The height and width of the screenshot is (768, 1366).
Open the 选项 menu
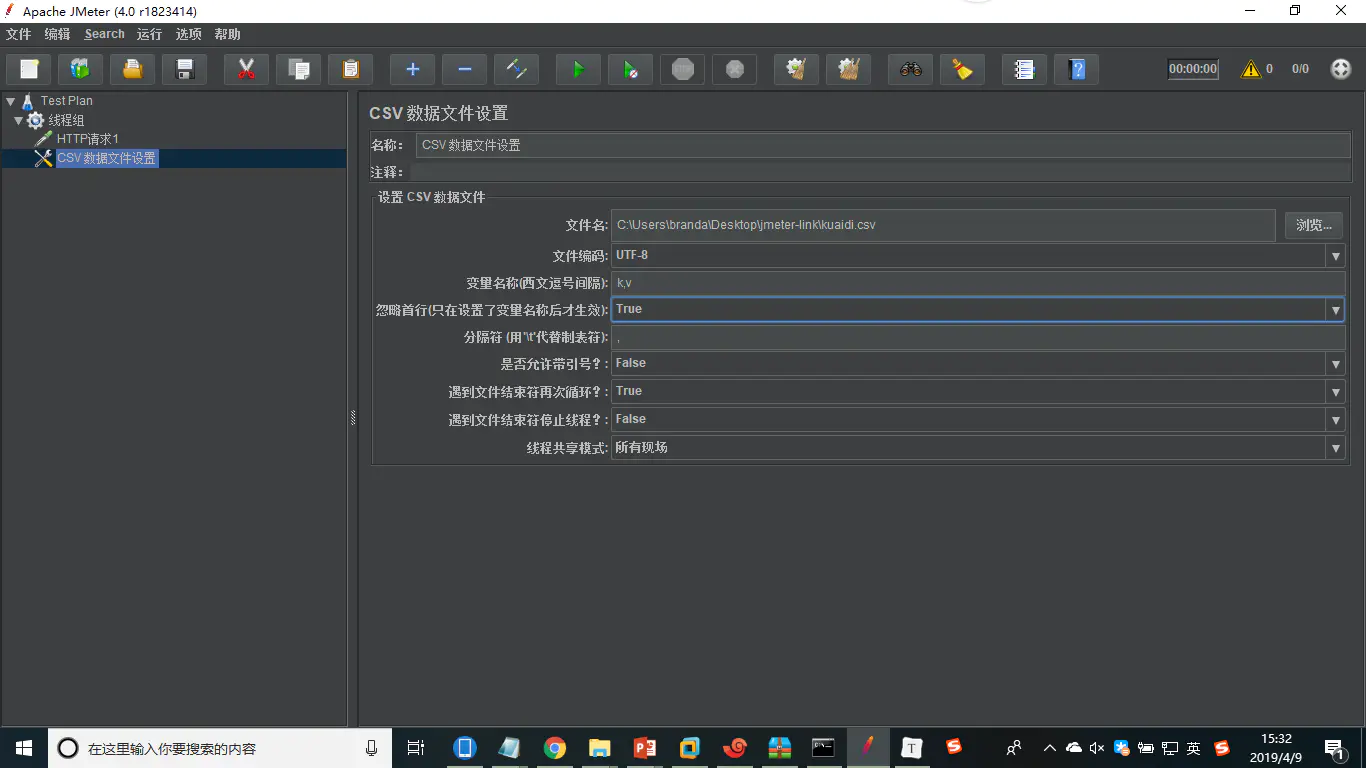pyautogui.click(x=188, y=34)
